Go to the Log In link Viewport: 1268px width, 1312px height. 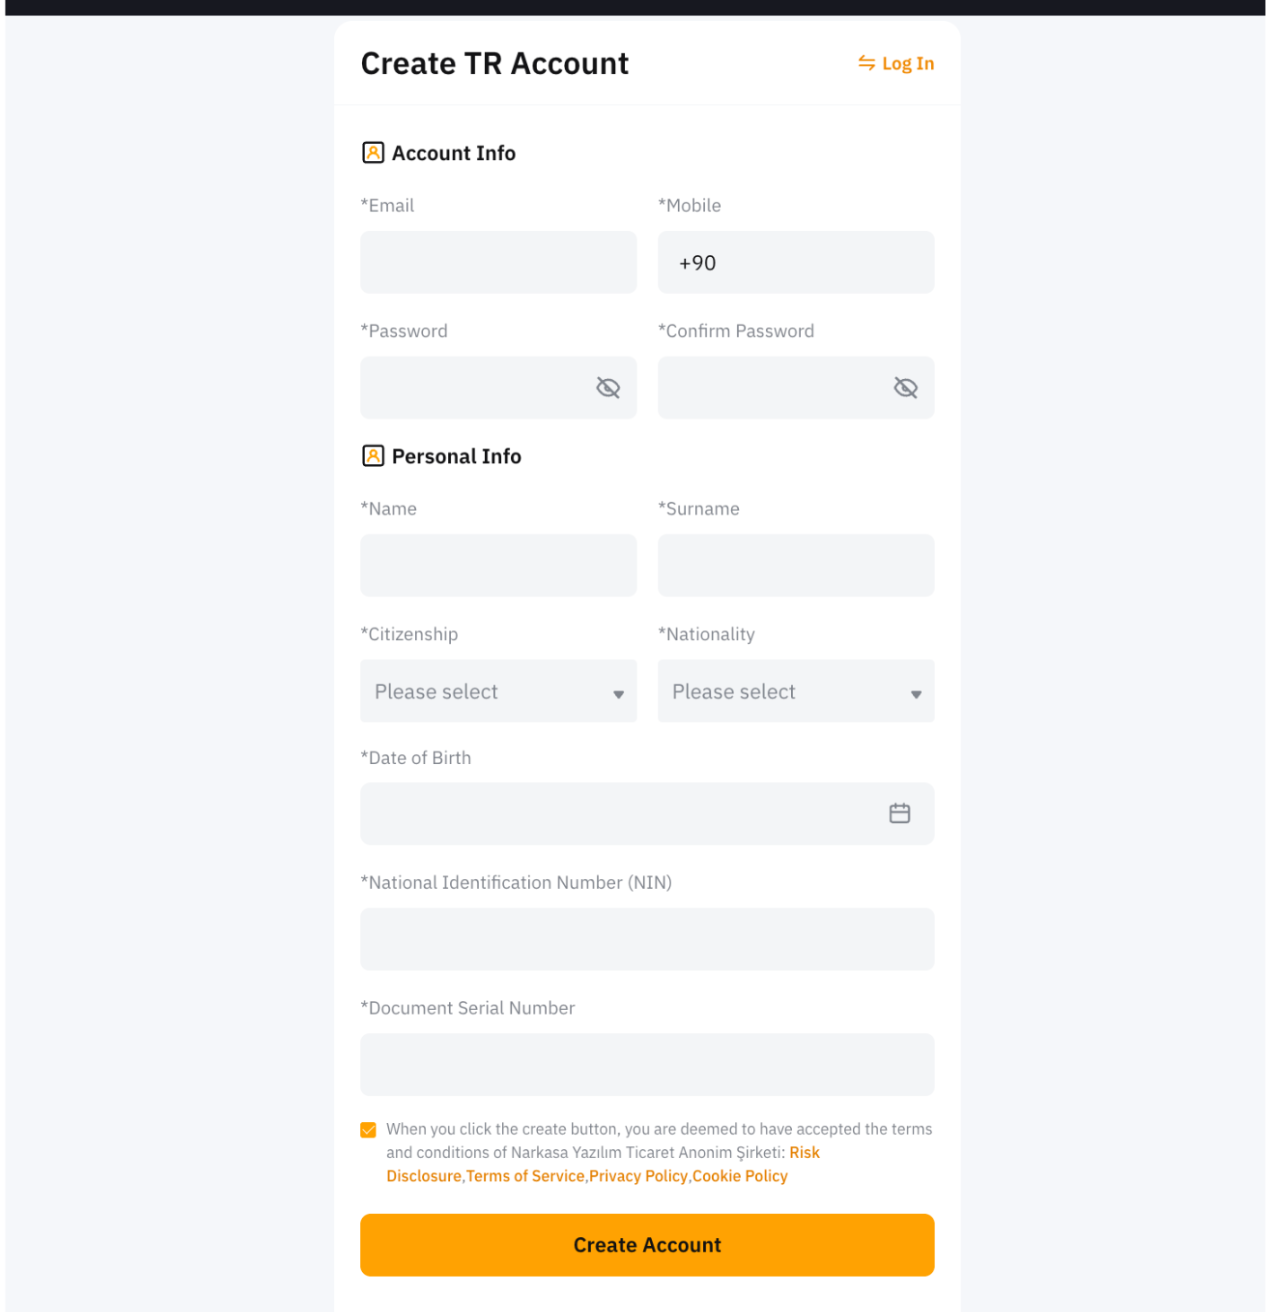907,64
